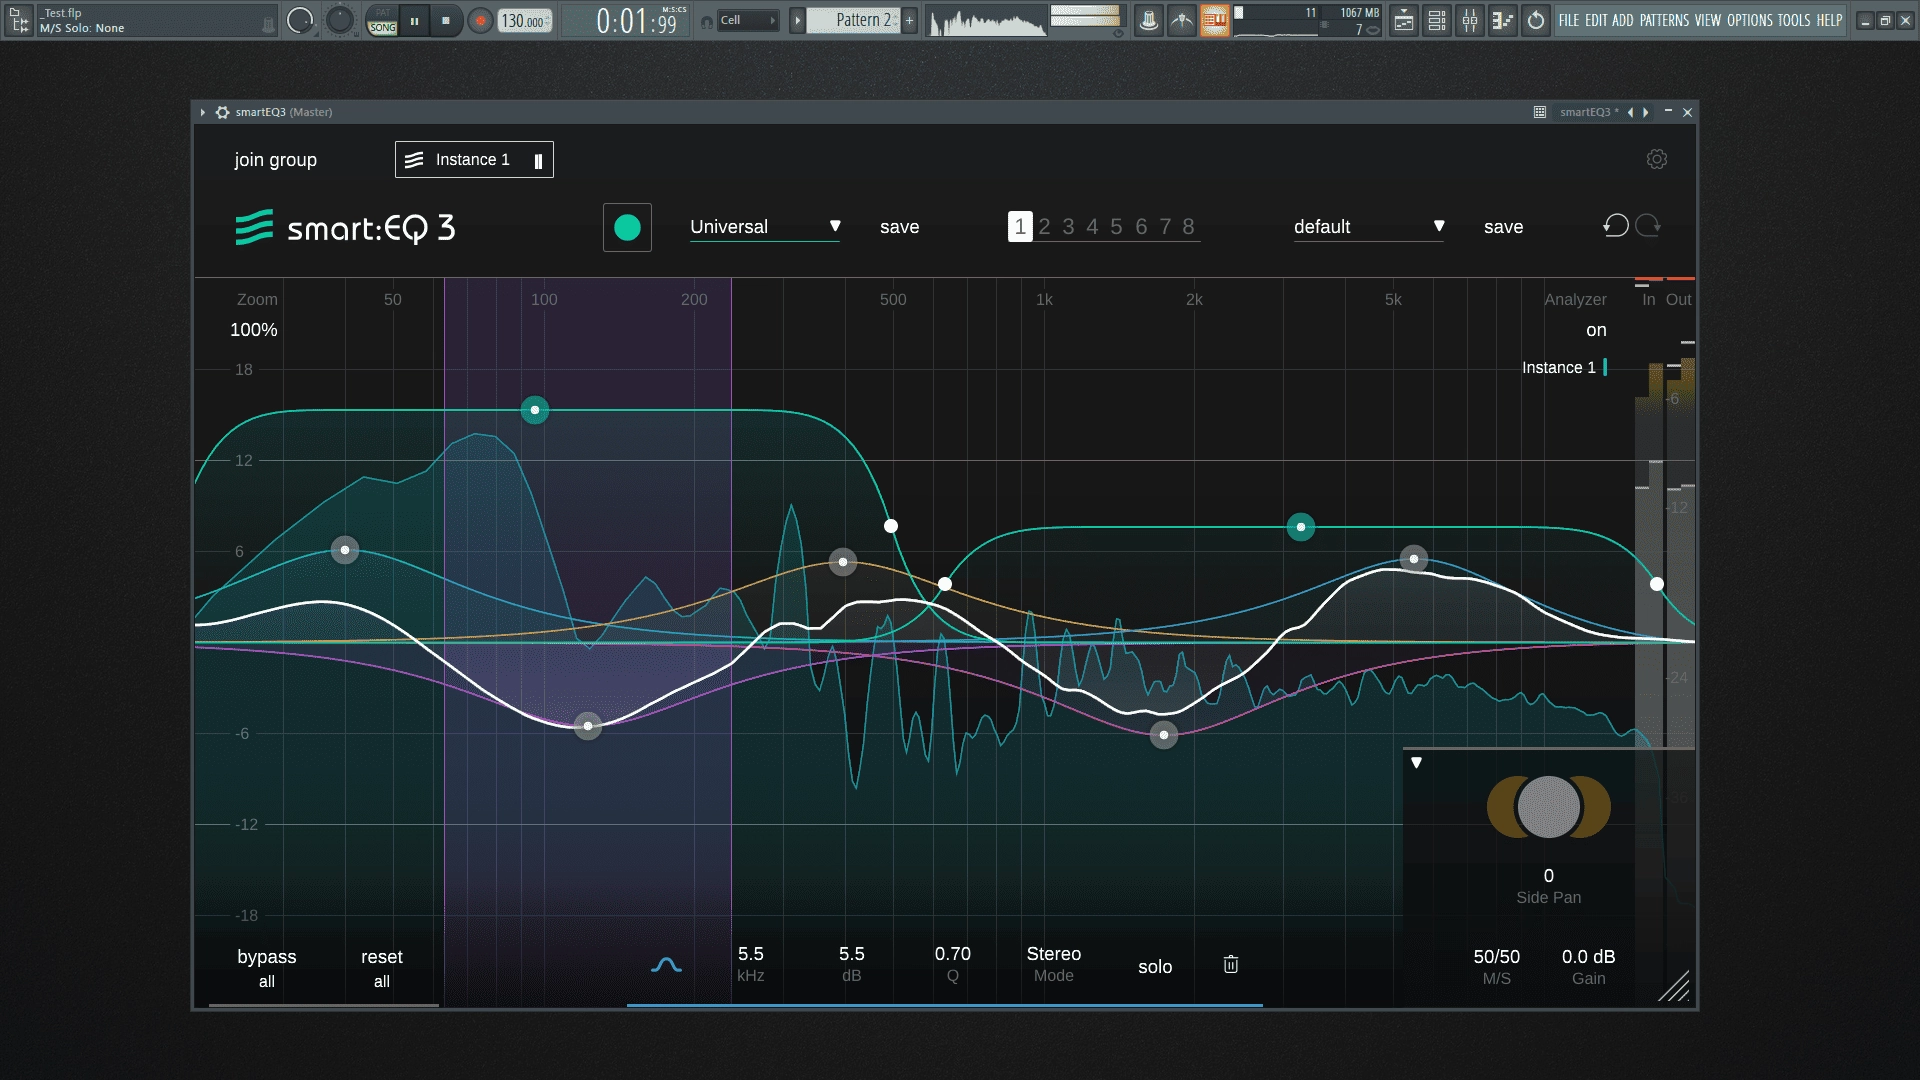Toggle the Analyzer on switch

pyautogui.click(x=1596, y=330)
